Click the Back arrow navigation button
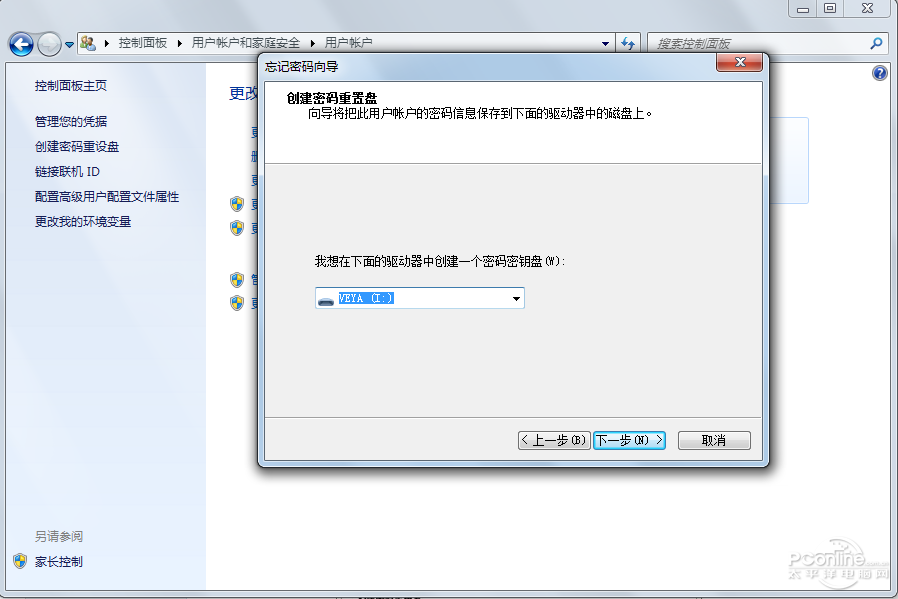This screenshot has height=599, width=898. (21, 44)
